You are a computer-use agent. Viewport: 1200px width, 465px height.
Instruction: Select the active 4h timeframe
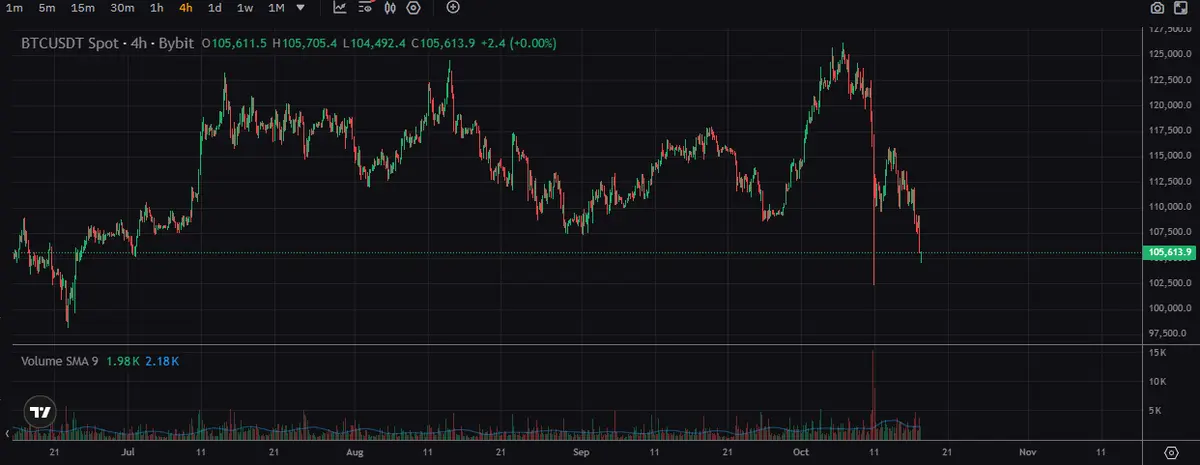tap(186, 8)
